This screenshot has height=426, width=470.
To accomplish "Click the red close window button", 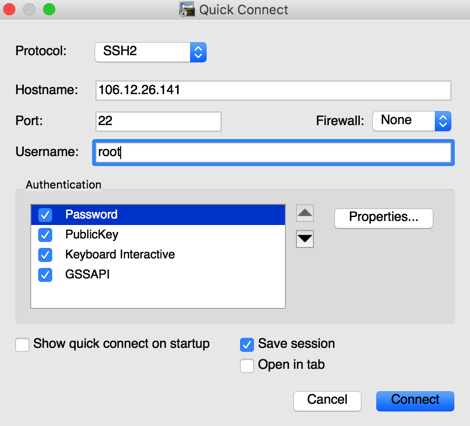I will tap(9, 9).
